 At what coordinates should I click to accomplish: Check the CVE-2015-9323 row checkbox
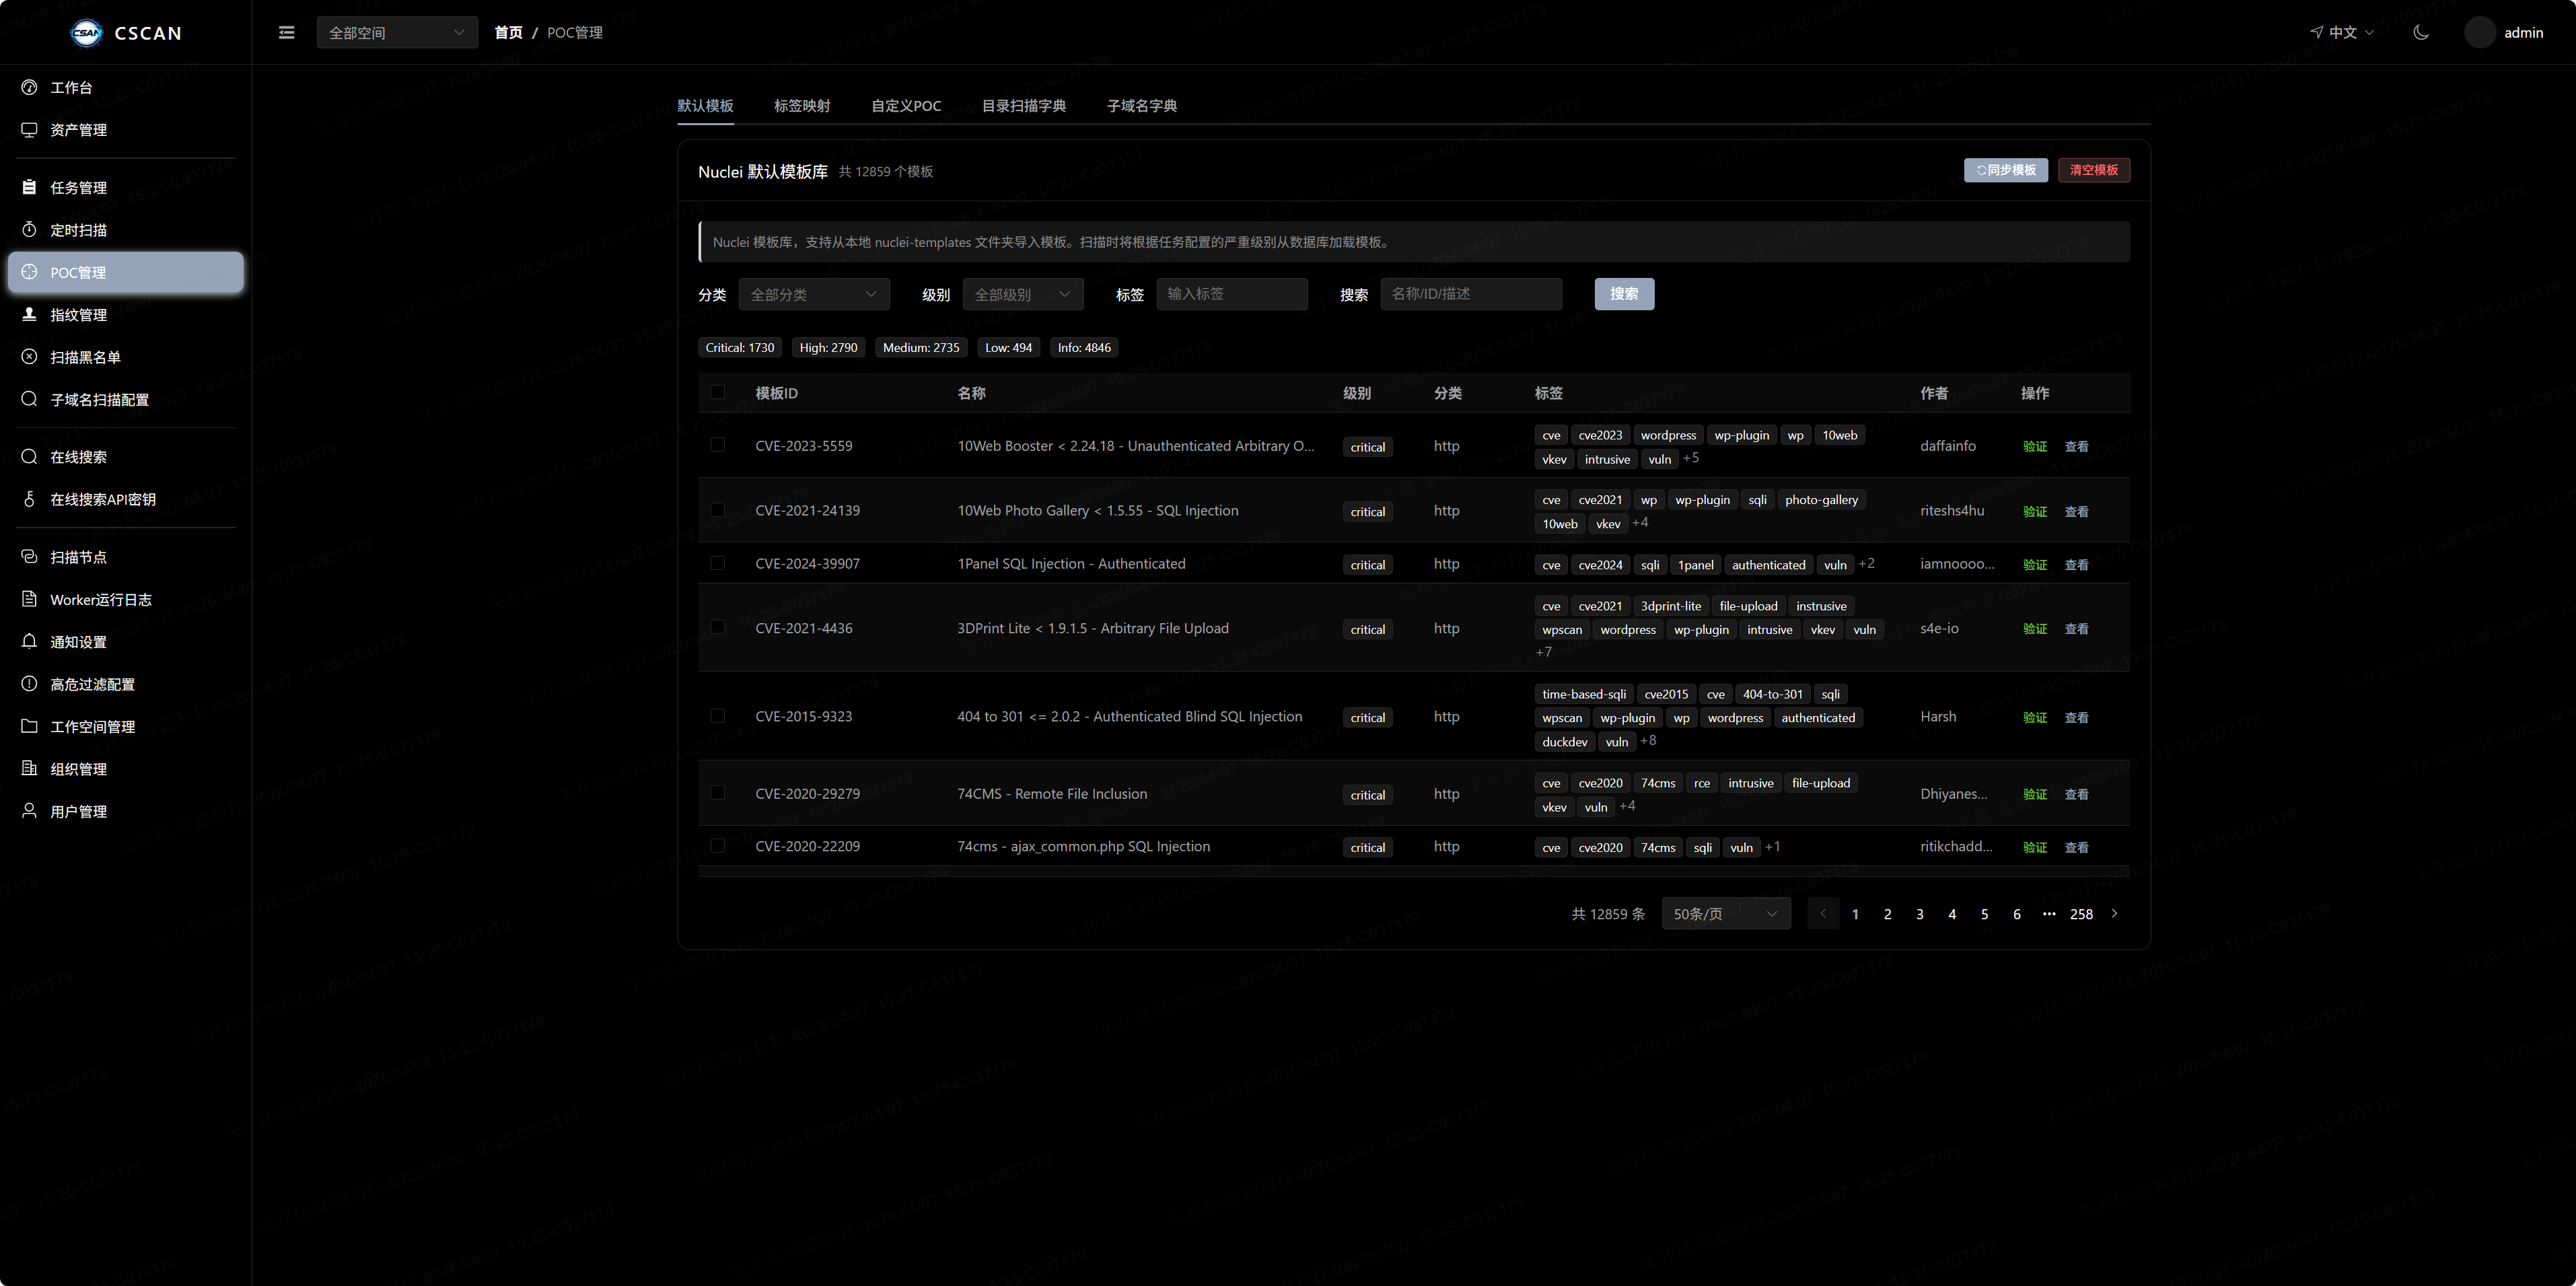717,716
